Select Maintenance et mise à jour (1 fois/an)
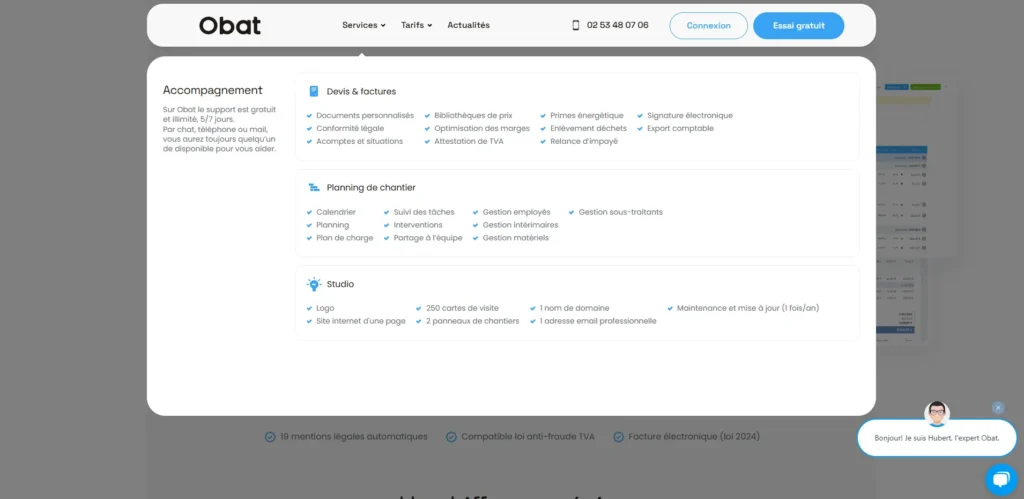 pyautogui.click(x=748, y=308)
